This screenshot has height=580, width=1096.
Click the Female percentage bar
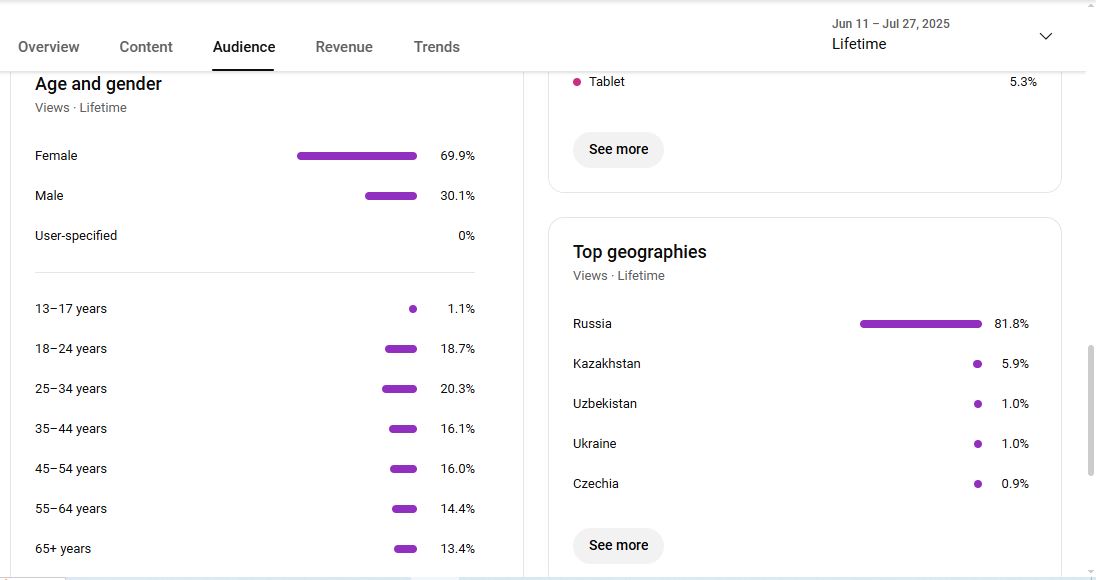pos(356,156)
